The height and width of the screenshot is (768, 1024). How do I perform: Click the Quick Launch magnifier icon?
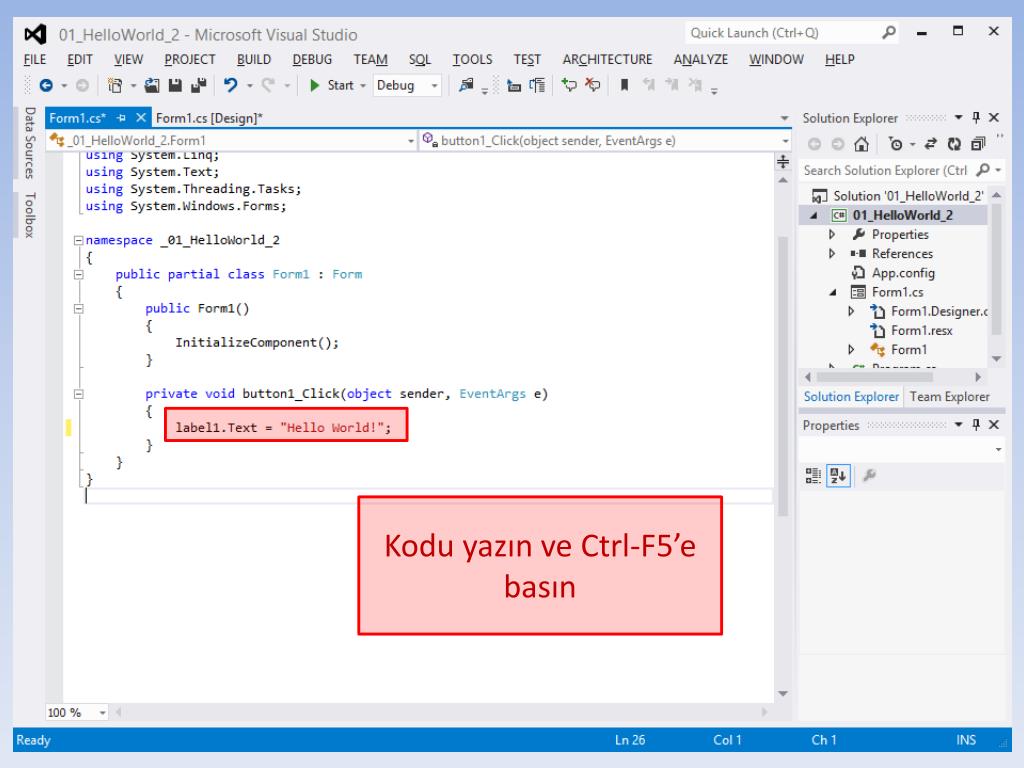(889, 33)
